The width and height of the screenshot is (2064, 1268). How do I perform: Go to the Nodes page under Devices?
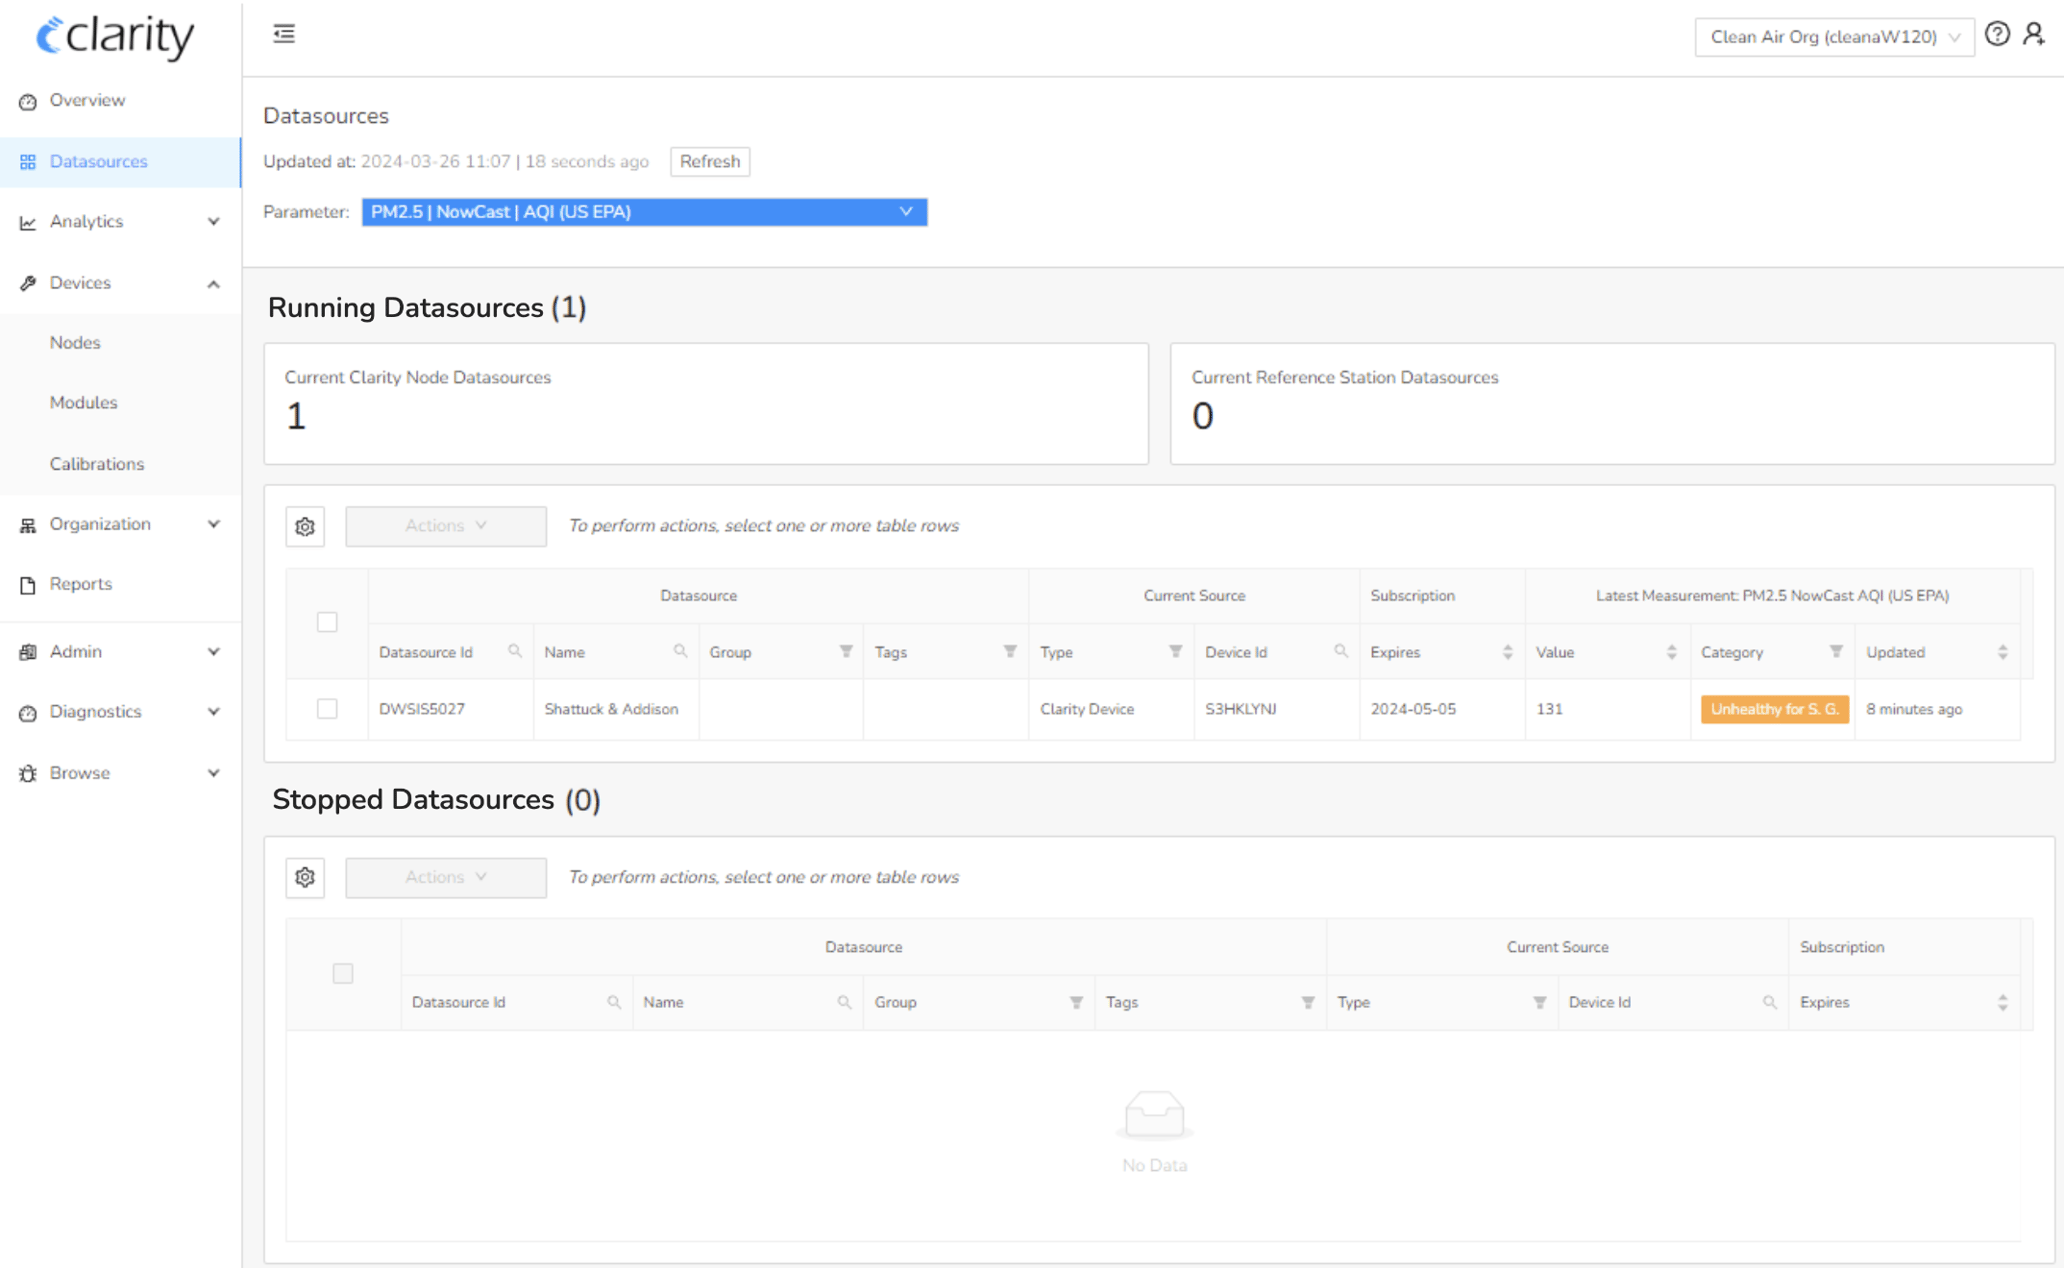(75, 342)
